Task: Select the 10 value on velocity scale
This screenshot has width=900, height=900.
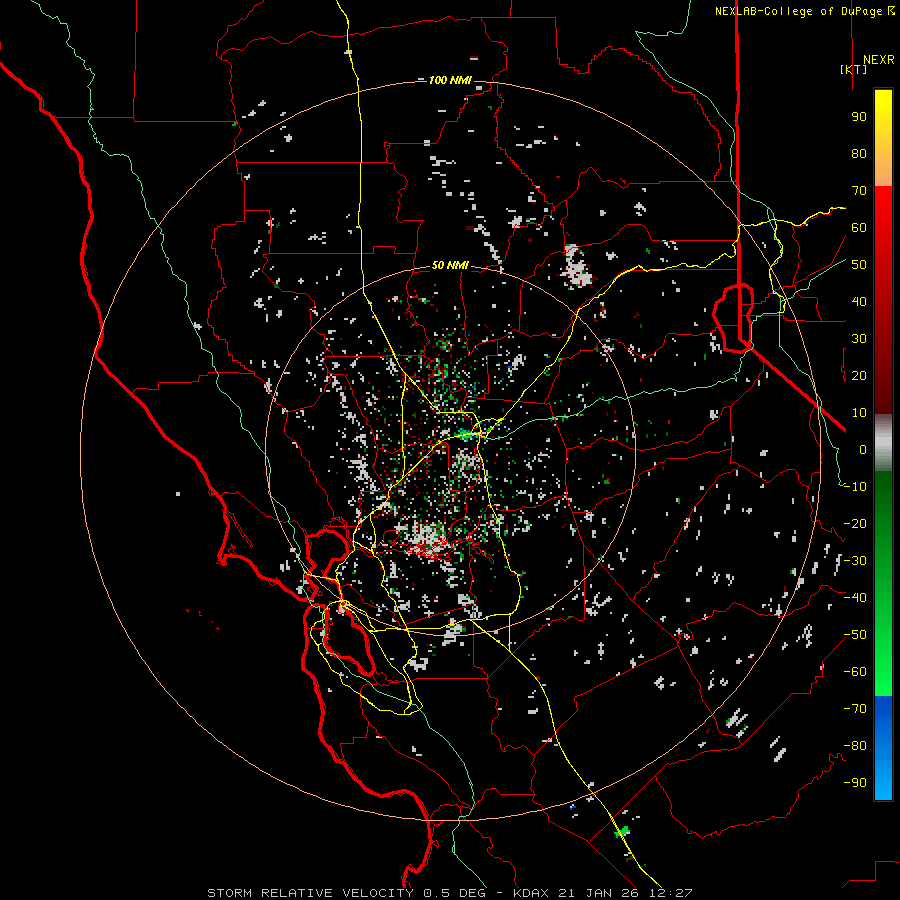Action: (859, 413)
